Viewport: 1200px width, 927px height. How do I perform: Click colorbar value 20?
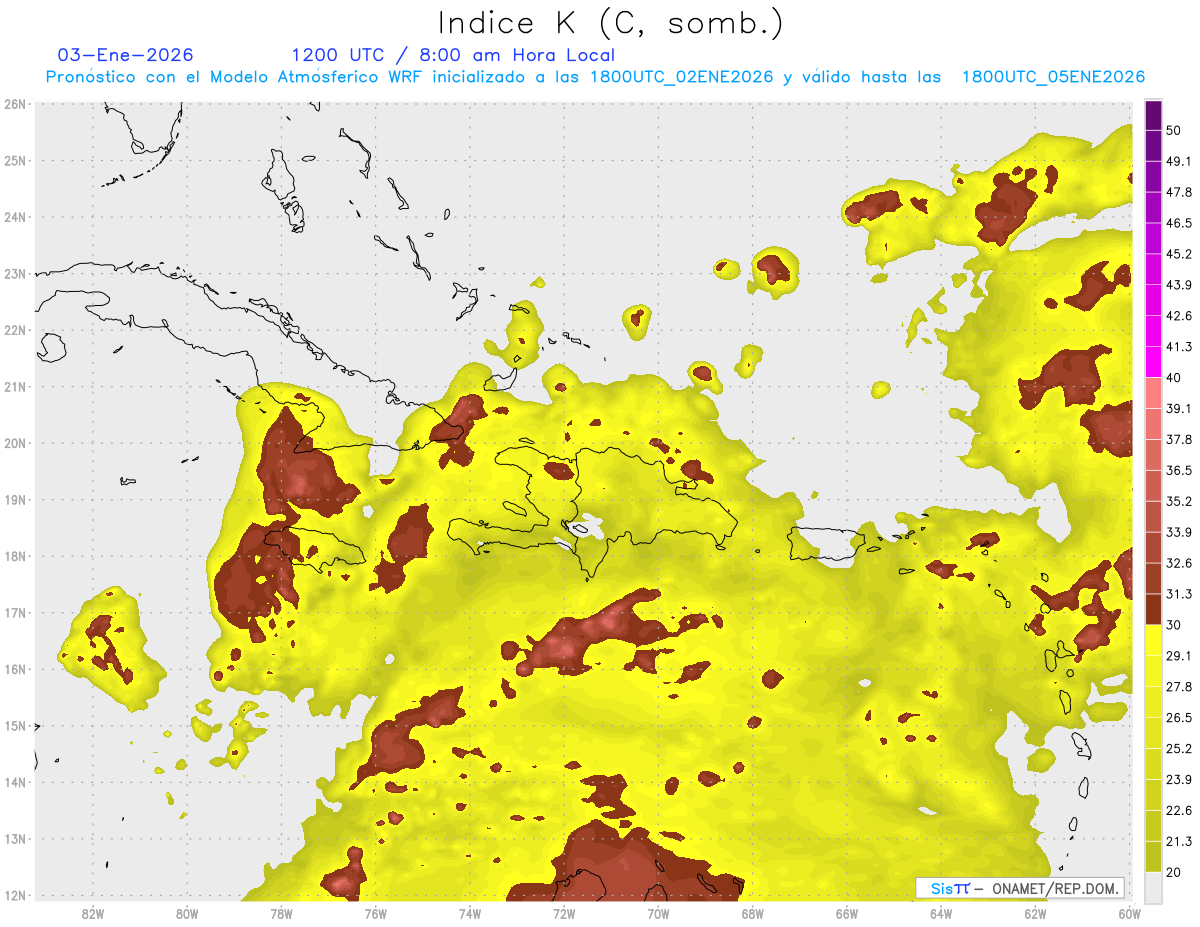pyautogui.click(x=1173, y=872)
